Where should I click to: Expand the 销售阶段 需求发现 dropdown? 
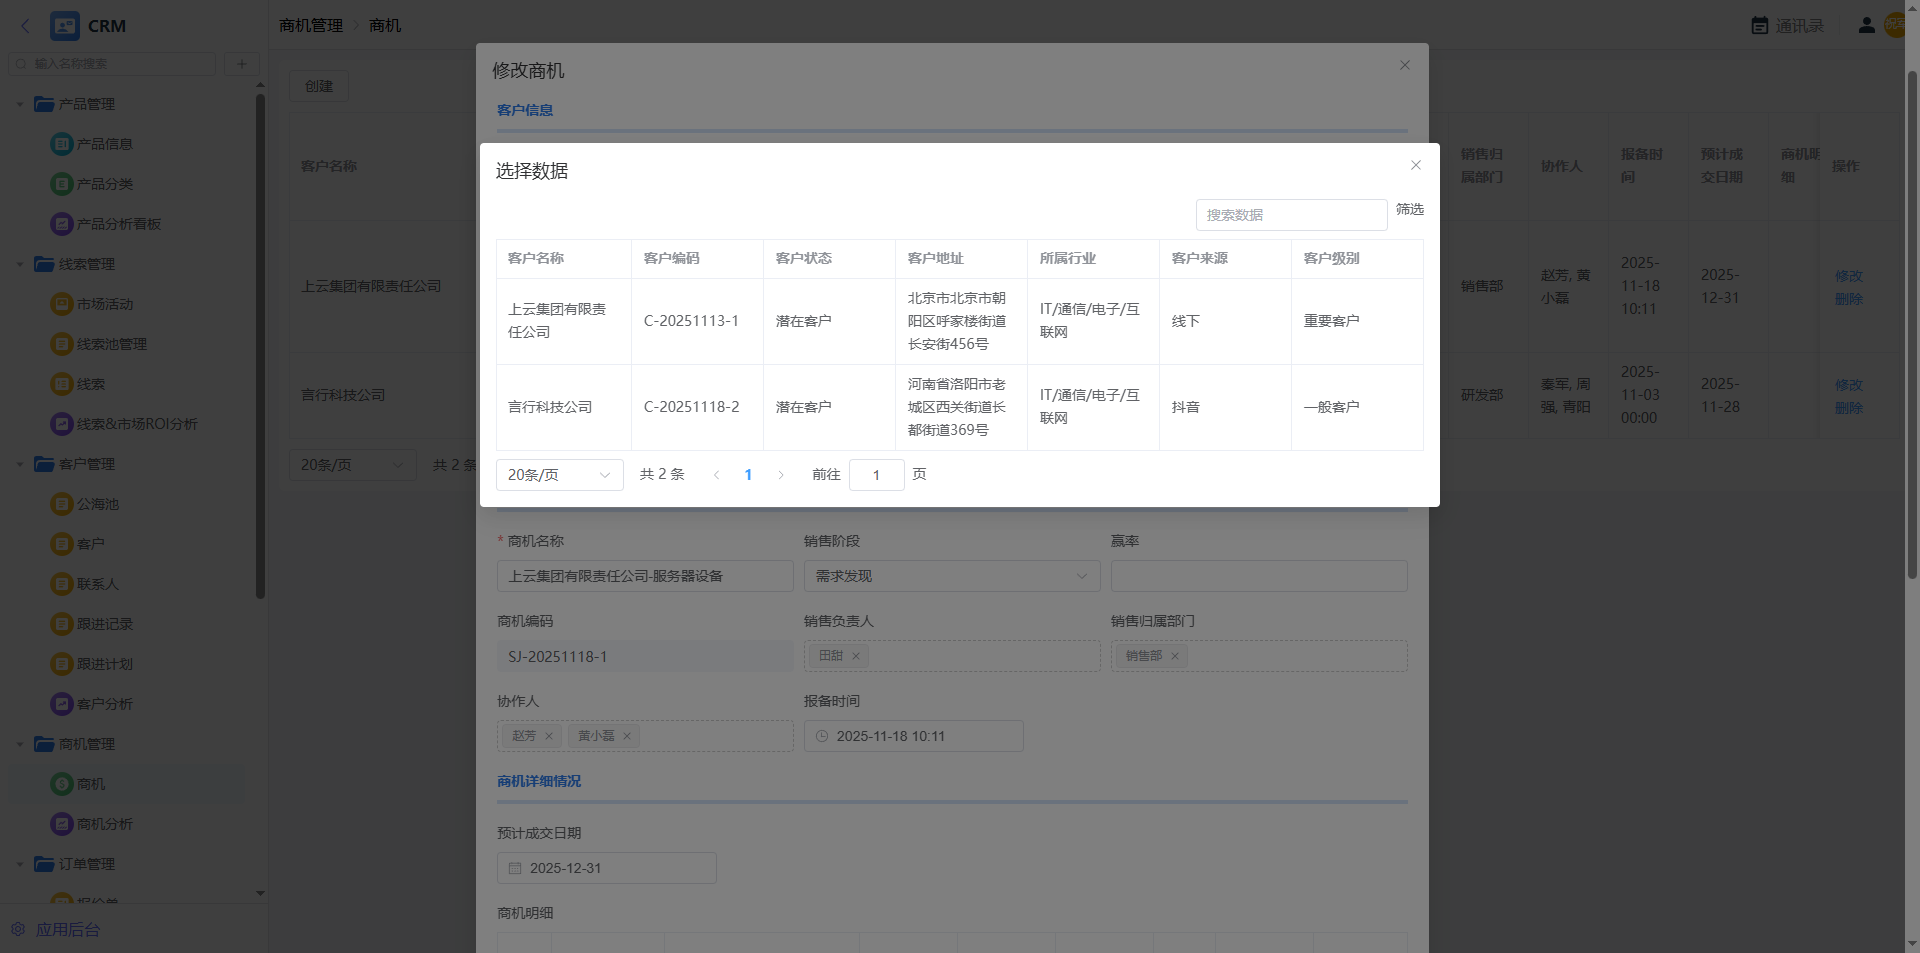[x=951, y=576]
